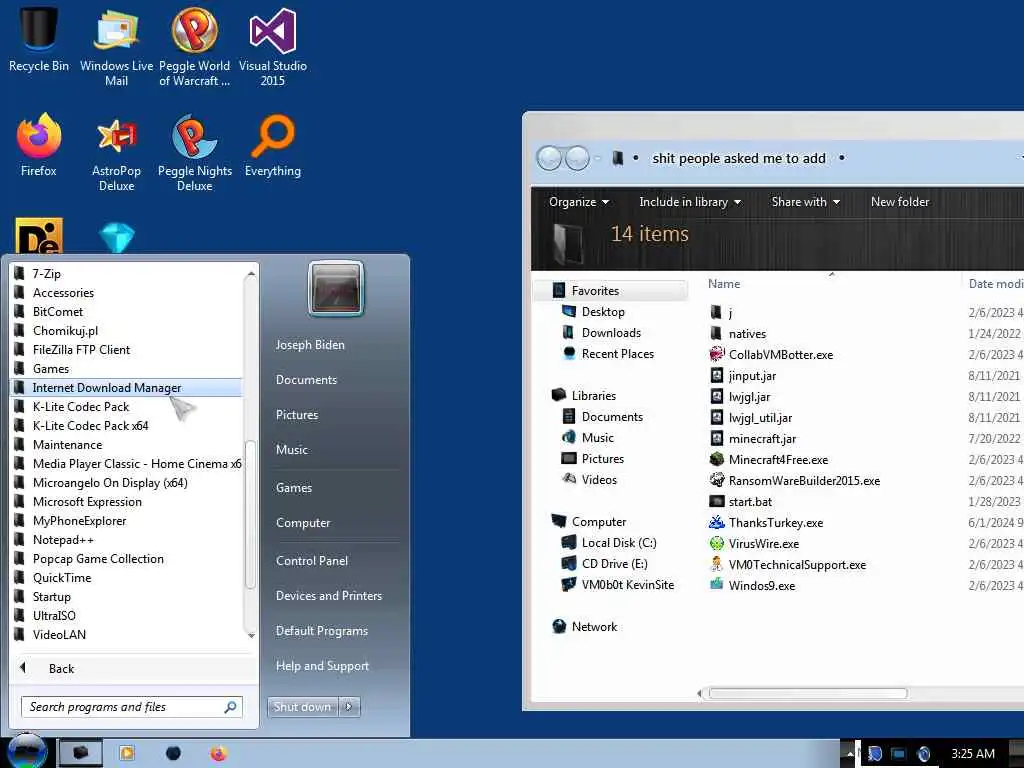Select the CollabVMBotter.exe file icon

pyautogui.click(x=716, y=355)
